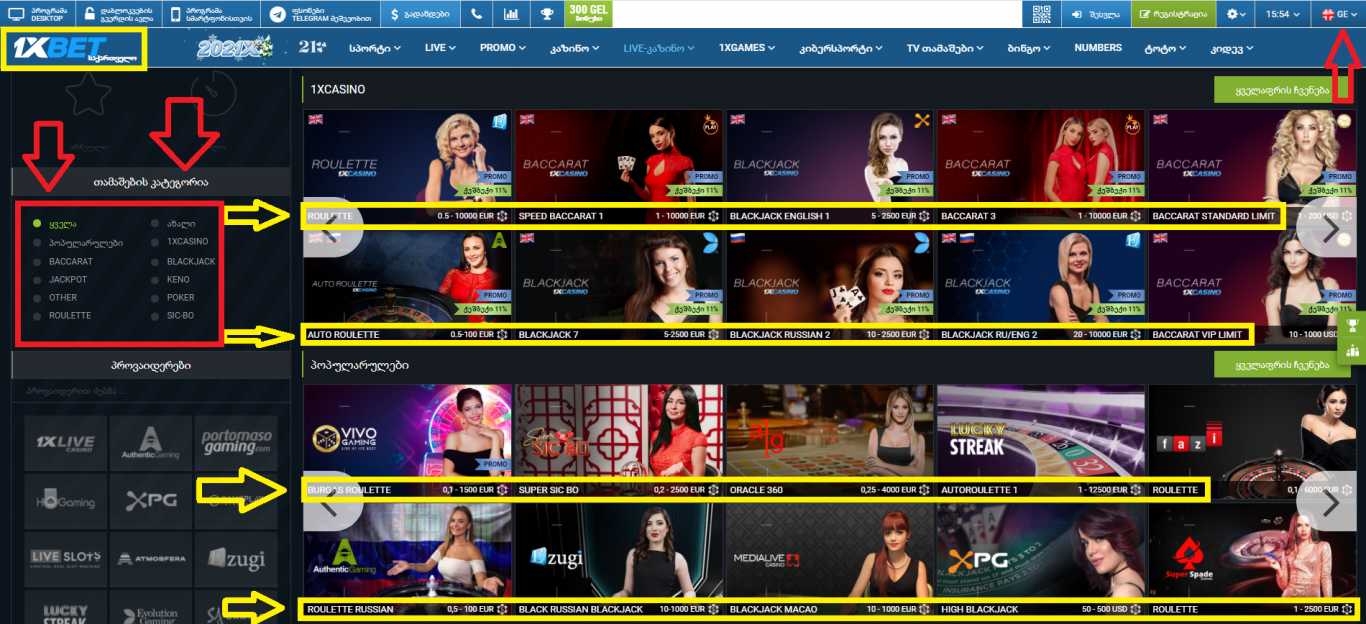Click the phone callback icon
The height and width of the screenshot is (624, 1366).
[x=476, y=14]
